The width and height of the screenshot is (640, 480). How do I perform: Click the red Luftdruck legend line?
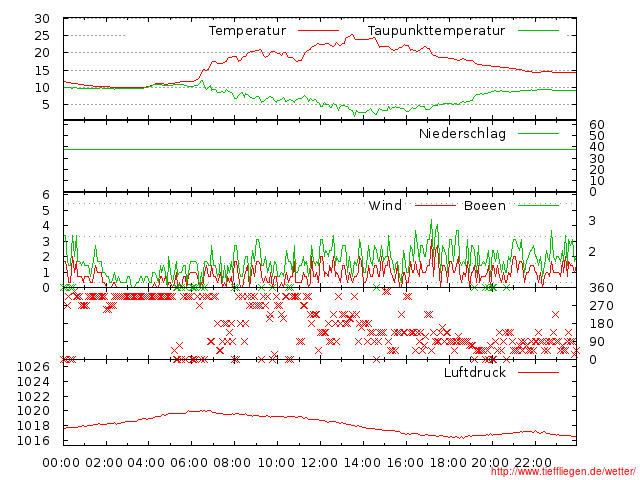(538, 372)
